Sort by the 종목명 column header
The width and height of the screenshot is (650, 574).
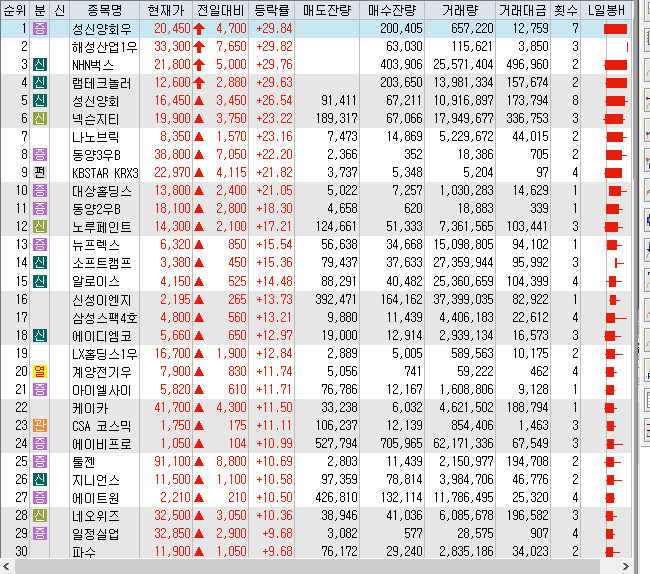coord(105,10)
